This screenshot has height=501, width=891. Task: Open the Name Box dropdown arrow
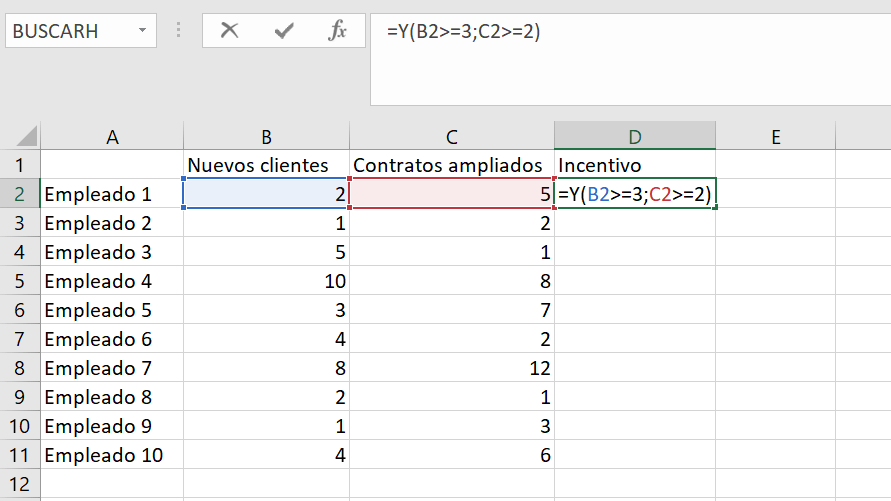142,30
